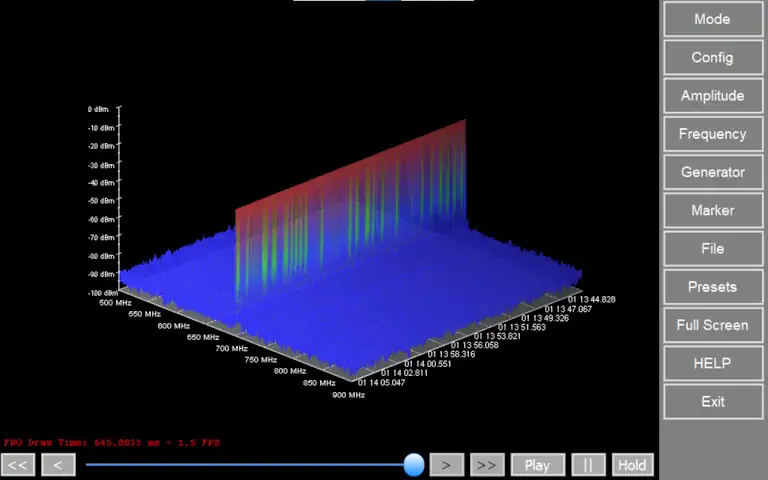Click the playback position slider handle

pos(414,464)
